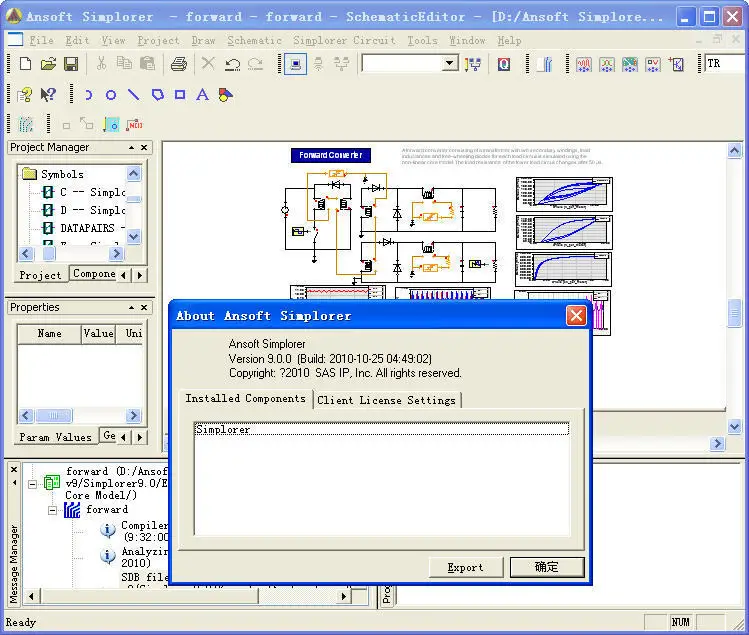Open the Tools menu

click(x=422, y=41)
